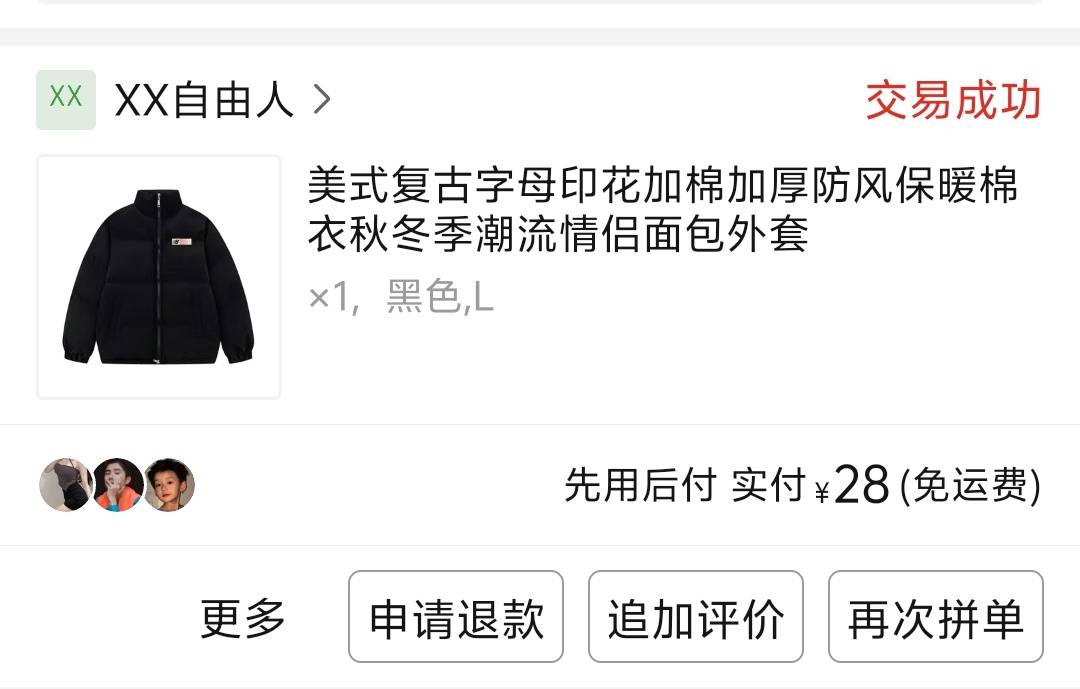Click the 申请退款 button

point(456,617)
